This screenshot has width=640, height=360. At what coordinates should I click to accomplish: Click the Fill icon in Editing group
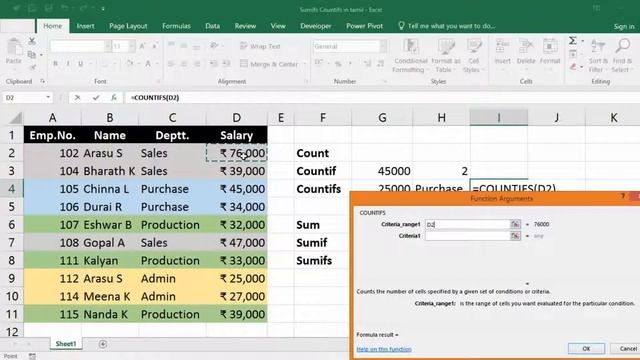573,54
